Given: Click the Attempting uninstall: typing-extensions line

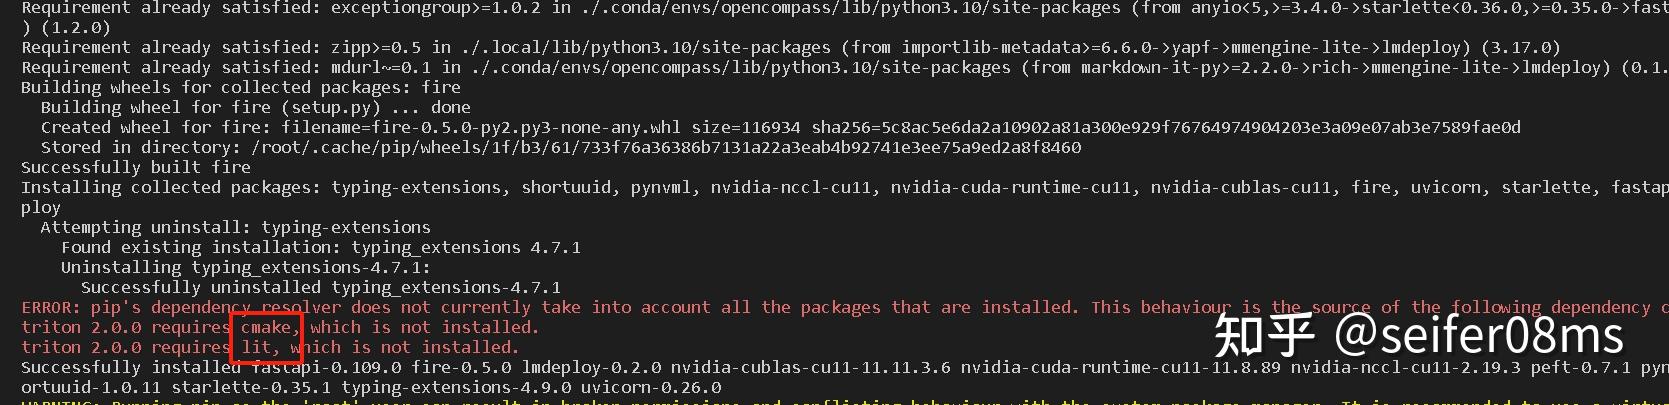Looking at the screenshot, I should [x=236, y=227].
